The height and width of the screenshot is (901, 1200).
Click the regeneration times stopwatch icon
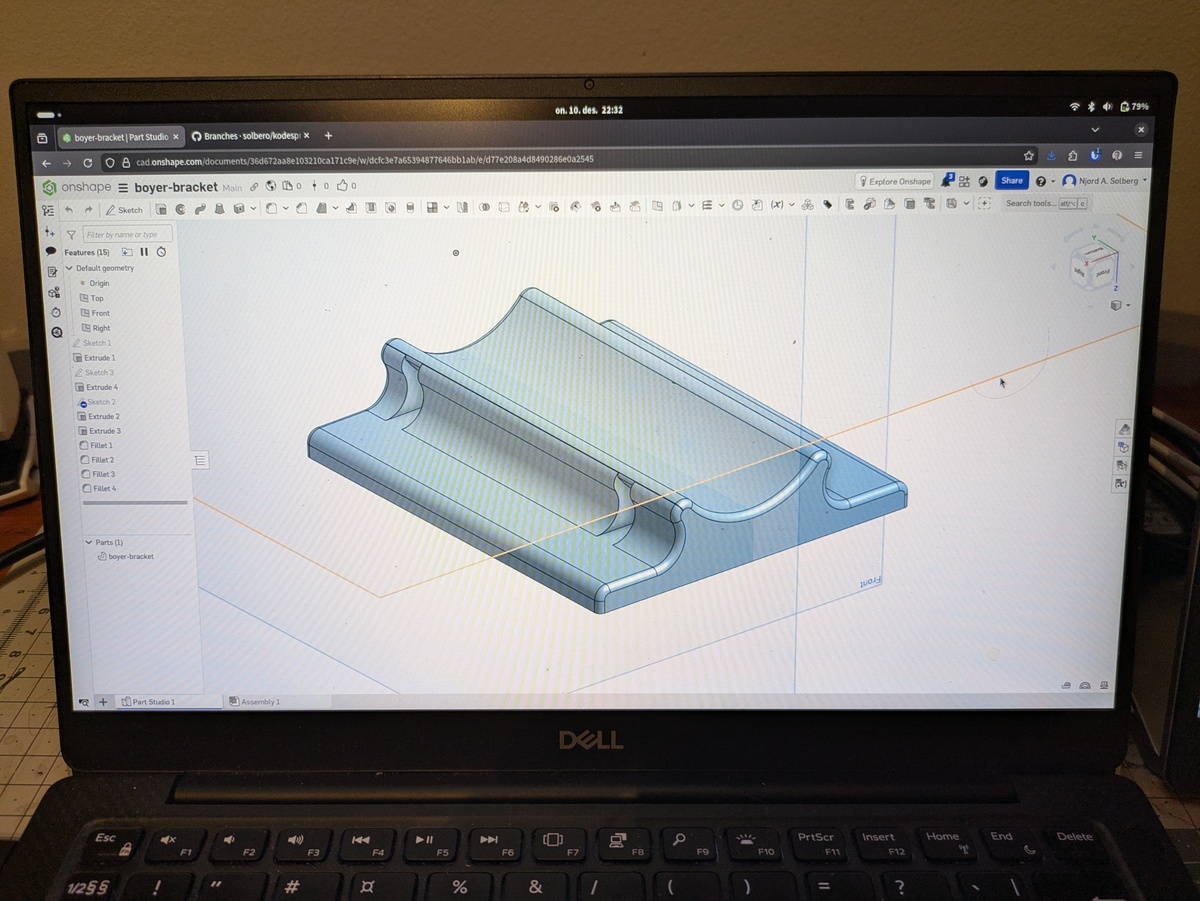161,252
